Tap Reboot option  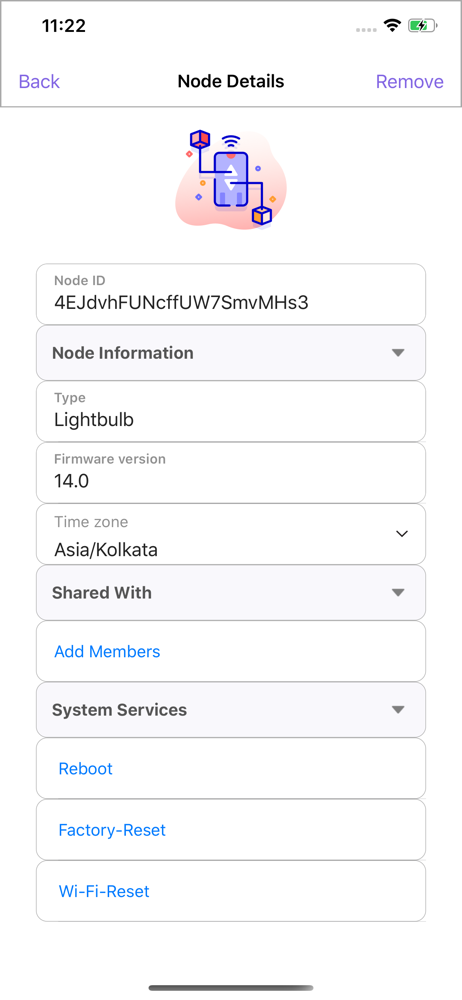(x=86, y=768)
